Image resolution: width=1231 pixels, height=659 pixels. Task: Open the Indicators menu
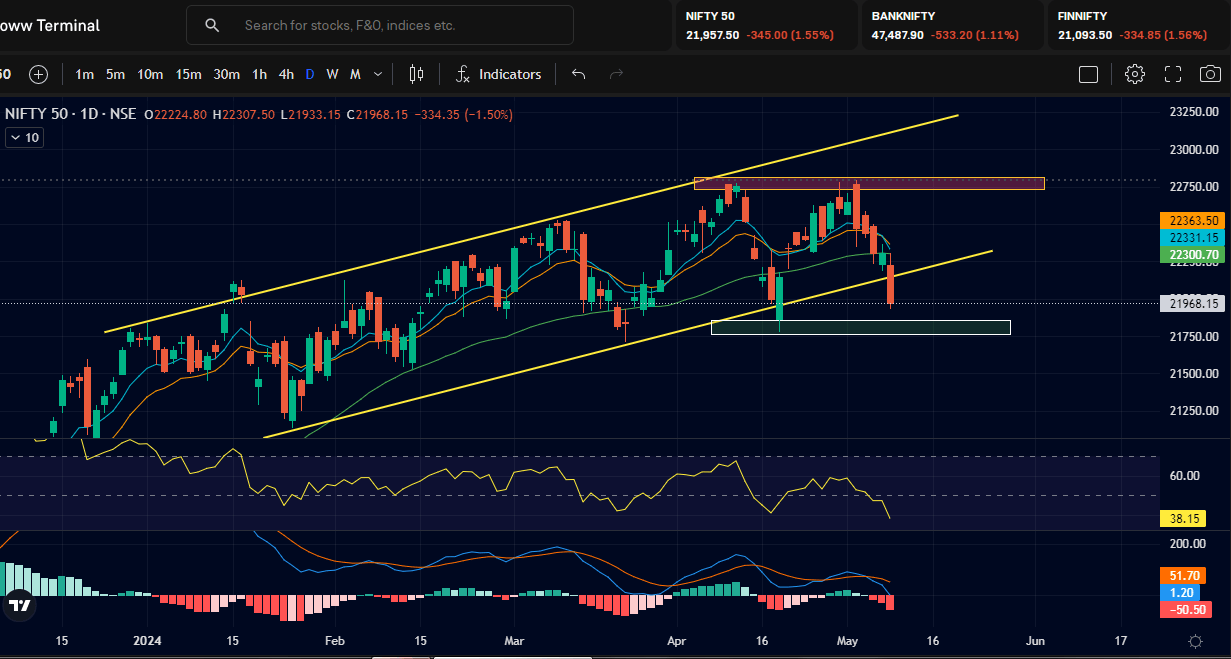tap(499, 74)
